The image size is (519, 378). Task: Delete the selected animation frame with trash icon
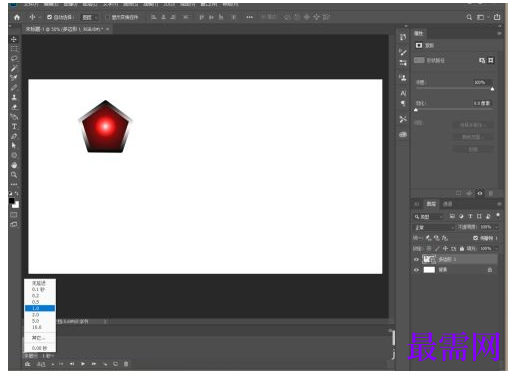(x=126, y=364)
